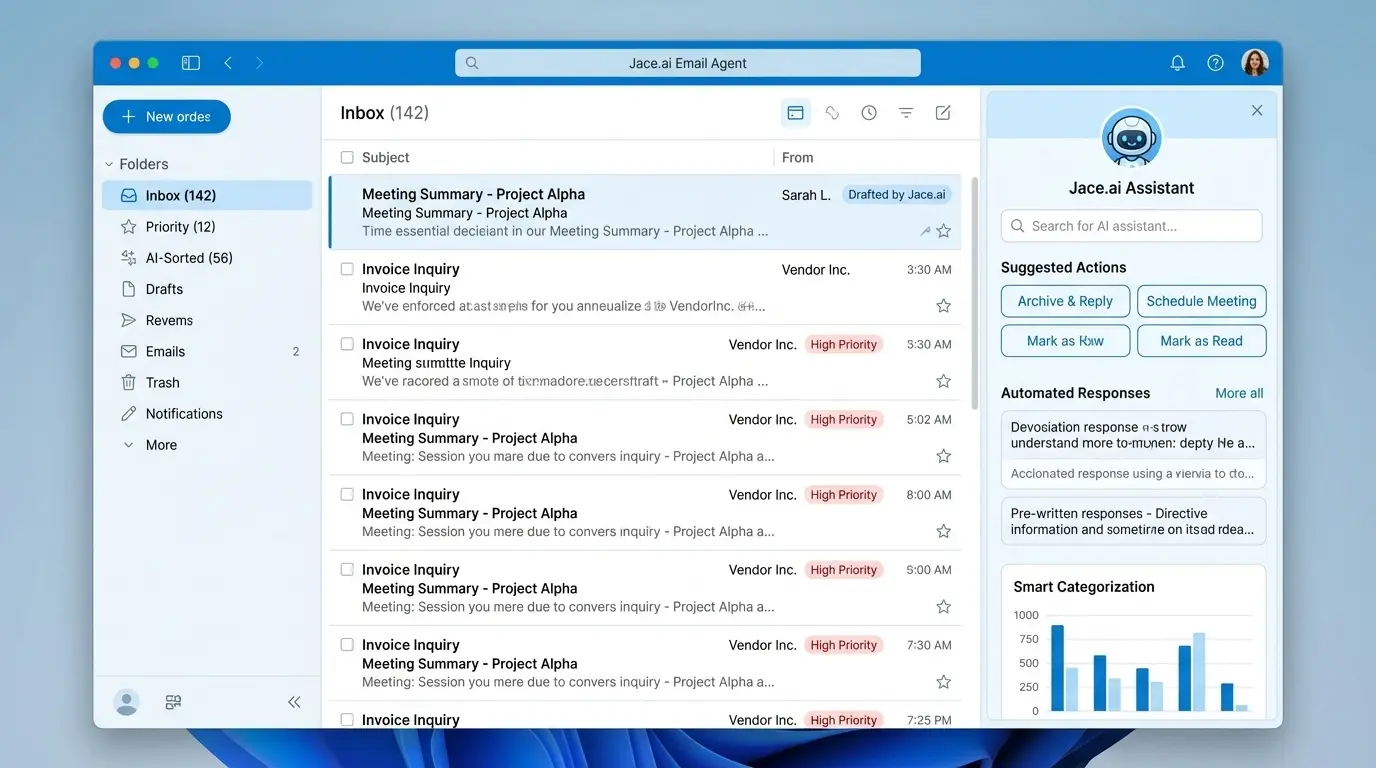Collapse sidebar with double chevron
The image size is (1376, 768).
294,702
